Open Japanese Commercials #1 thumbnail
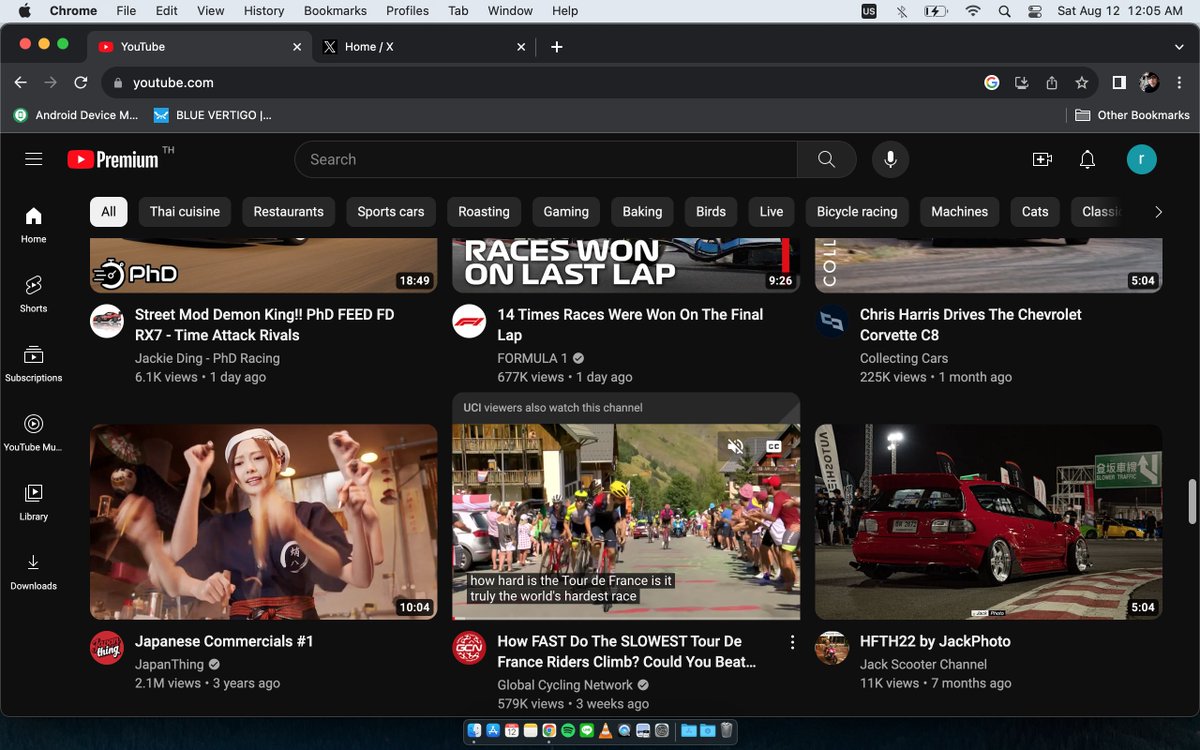 [x=264, y=522]
